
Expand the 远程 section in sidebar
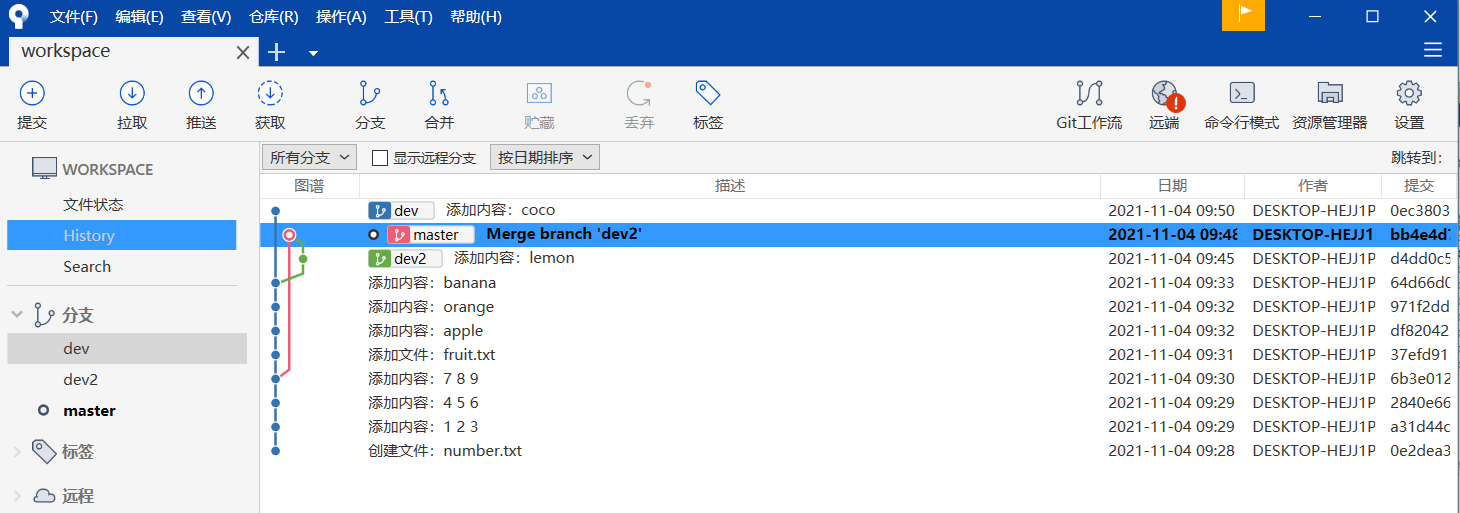17,496
